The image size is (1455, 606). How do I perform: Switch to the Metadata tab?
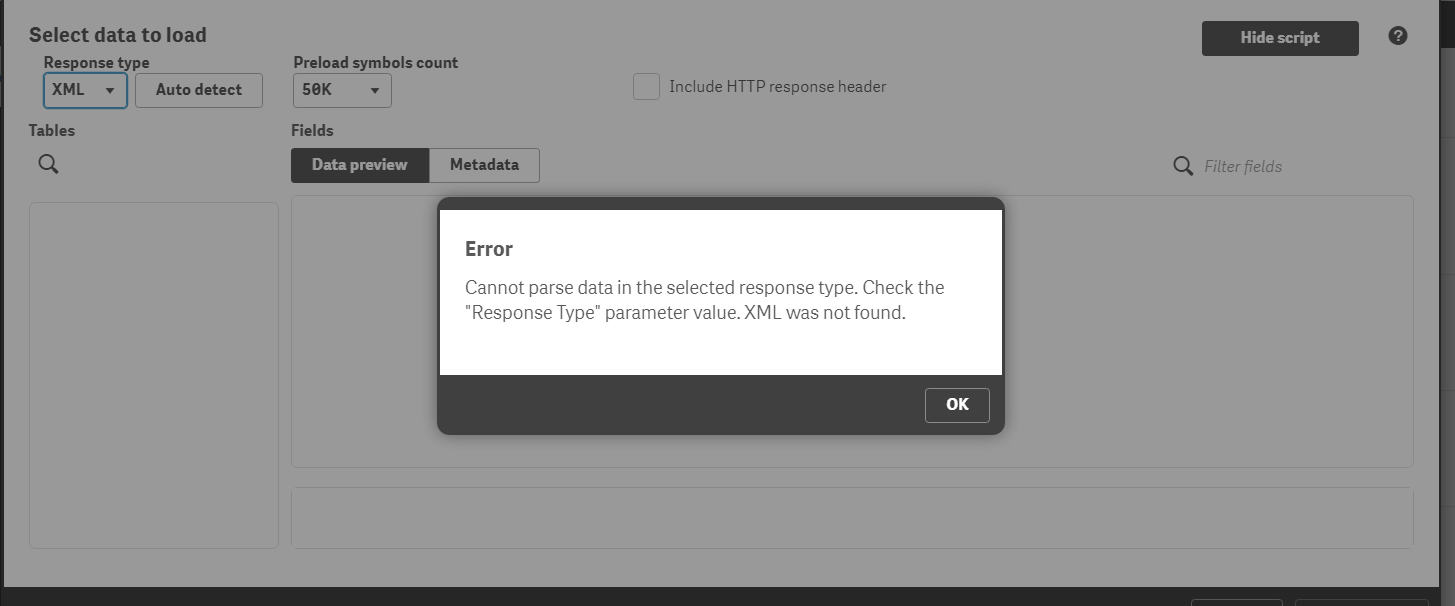[484, 165]
